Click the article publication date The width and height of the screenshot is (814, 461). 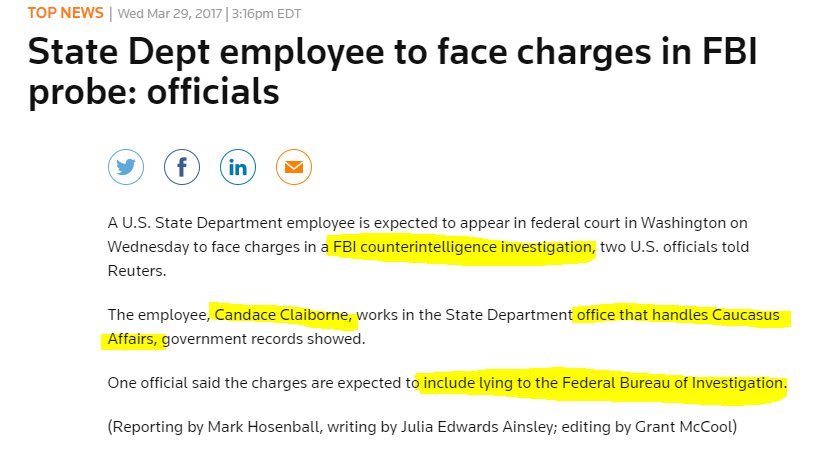[170, 13]
